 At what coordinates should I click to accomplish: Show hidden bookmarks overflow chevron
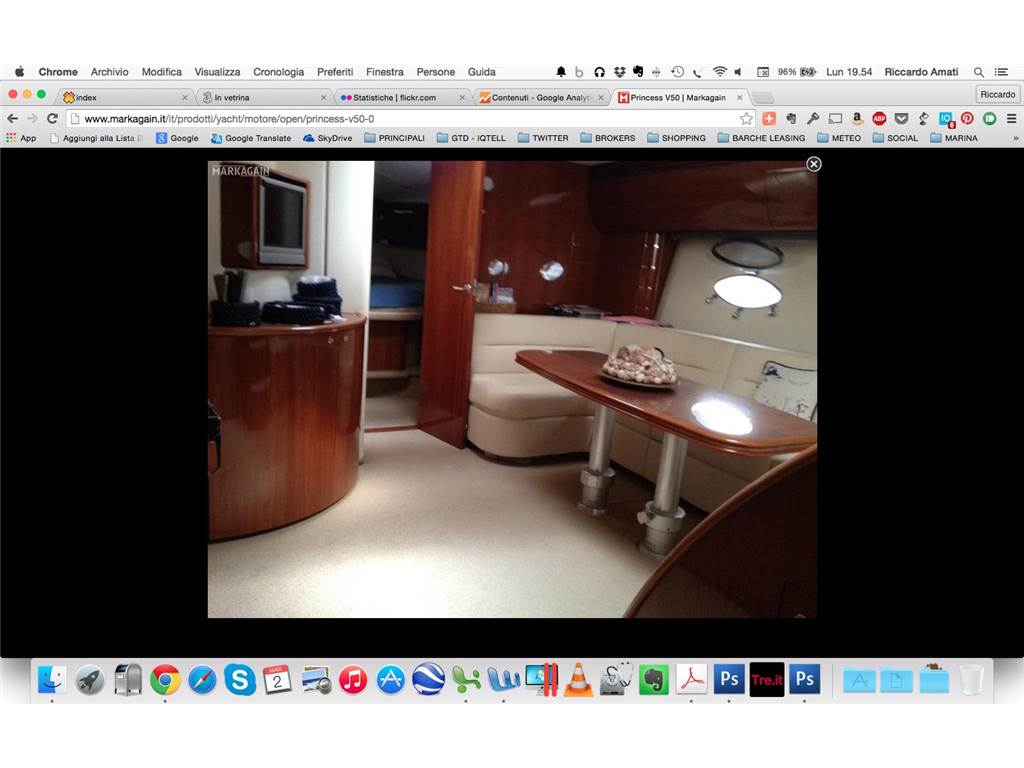coord(1016,138)
